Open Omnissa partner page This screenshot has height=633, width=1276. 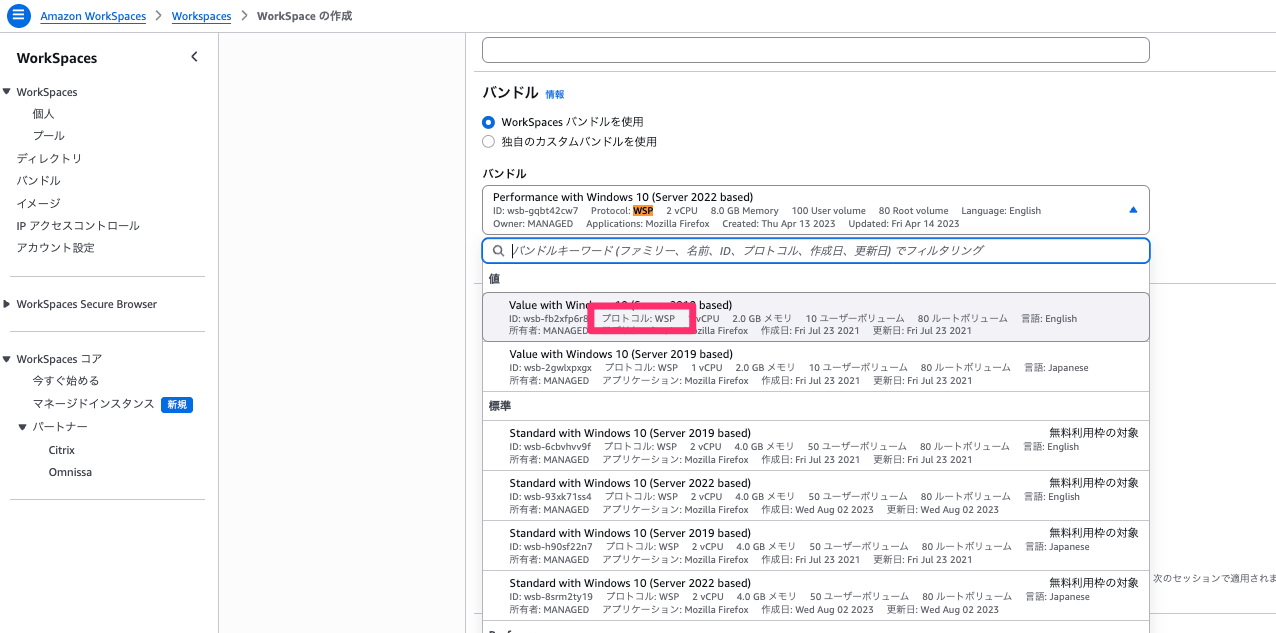coord(70,472)
